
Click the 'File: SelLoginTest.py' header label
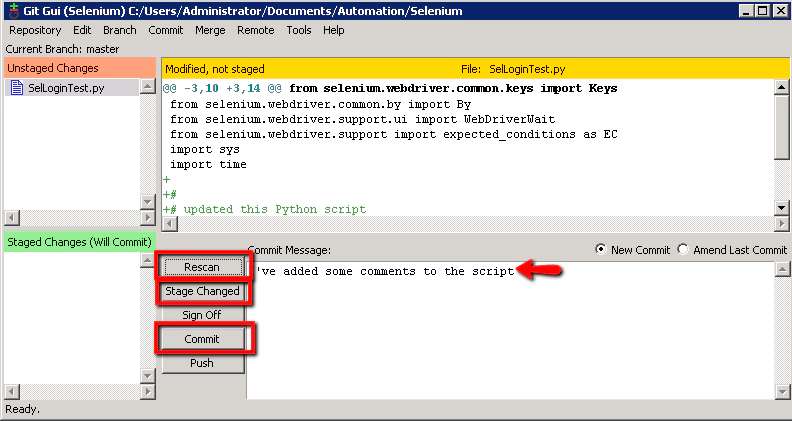point(513,69)
